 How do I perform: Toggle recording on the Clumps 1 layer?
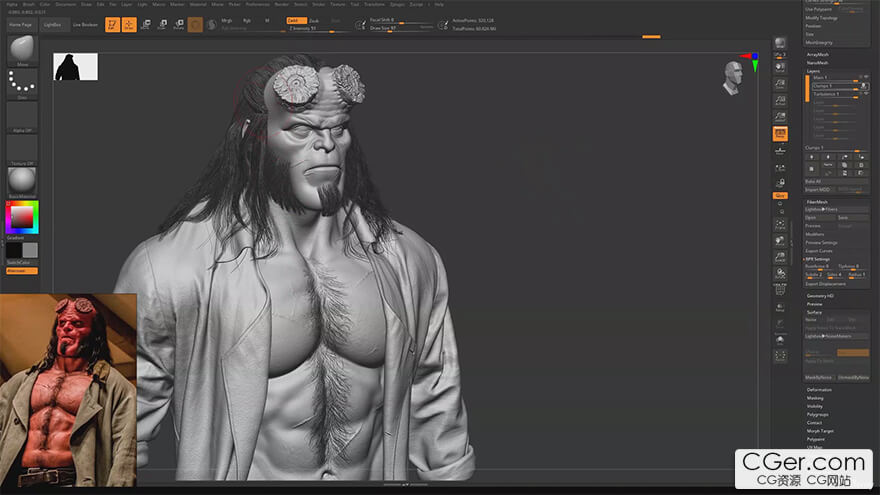(x=864, y=86)
